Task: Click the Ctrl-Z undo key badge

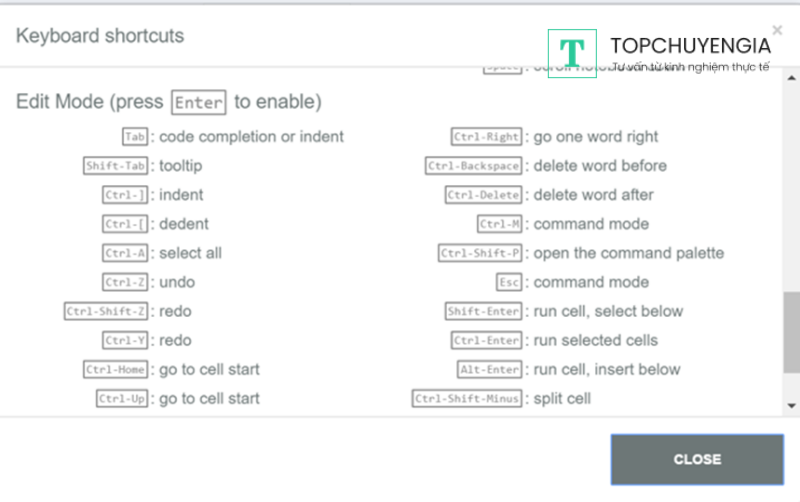Action: tap(125, 282)
